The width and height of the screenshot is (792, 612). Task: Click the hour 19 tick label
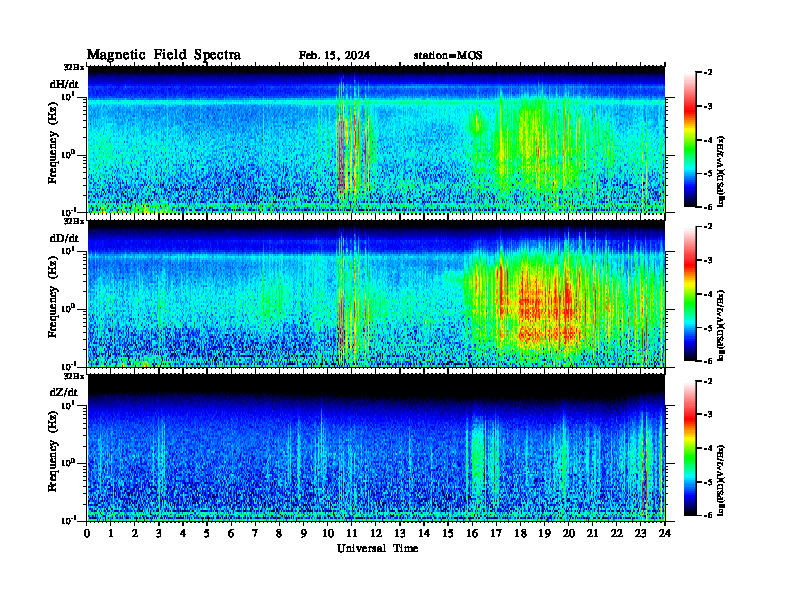[544, 533]
